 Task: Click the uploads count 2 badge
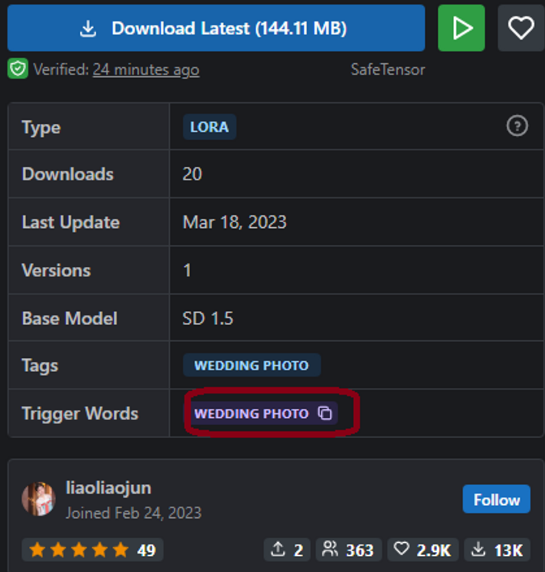pyautogui.click(x=287, y=550)
